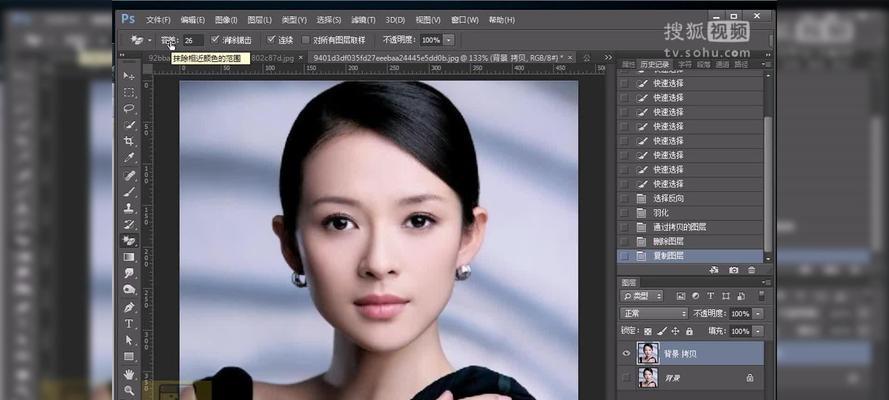Click the 容差 tolerance input field
This screenshot has height=400, width=889.
coord(192,40)
